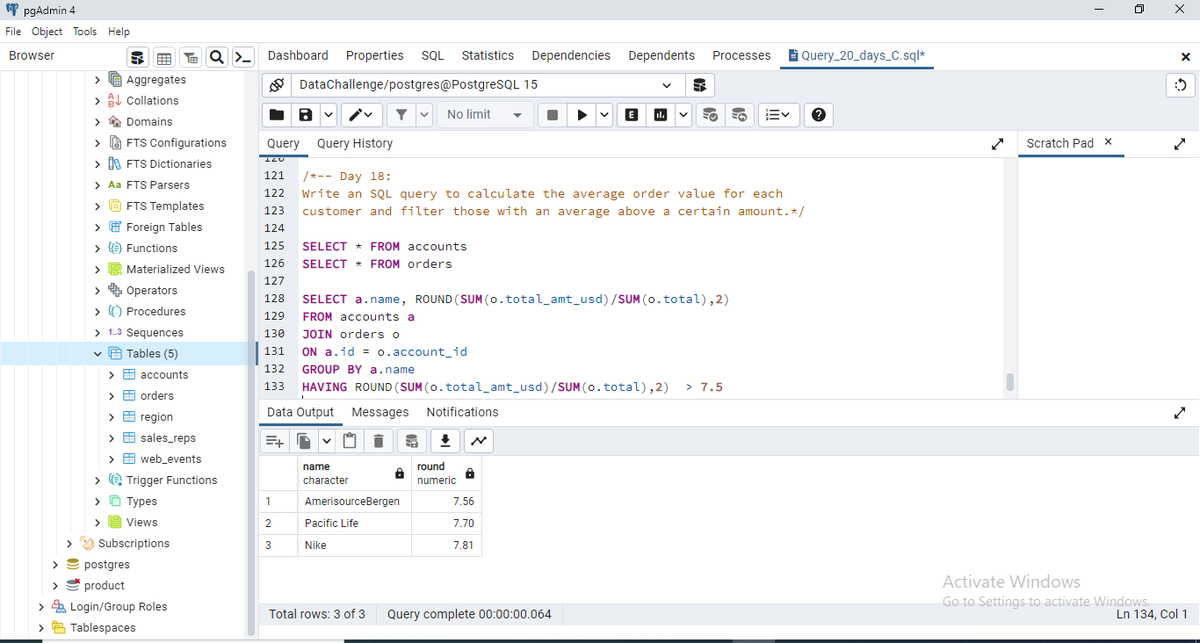Click the Paste clipboard icon
Image resolution: width=1200 pixels, height=643 pixels.
click(x=350, y=441)
